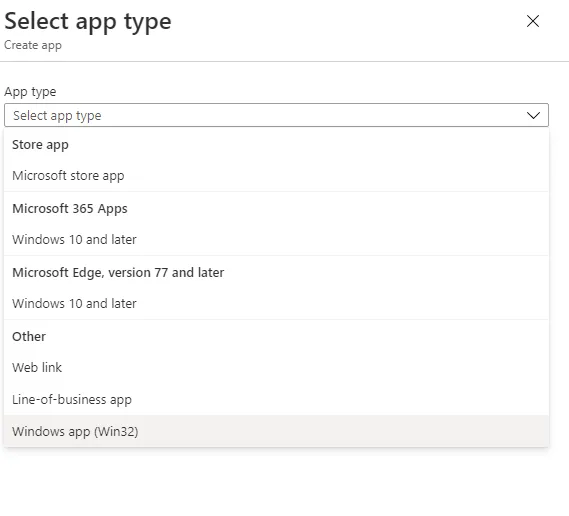
Task: Click the Create app subtitle text
Action: (x=33, y=45)
